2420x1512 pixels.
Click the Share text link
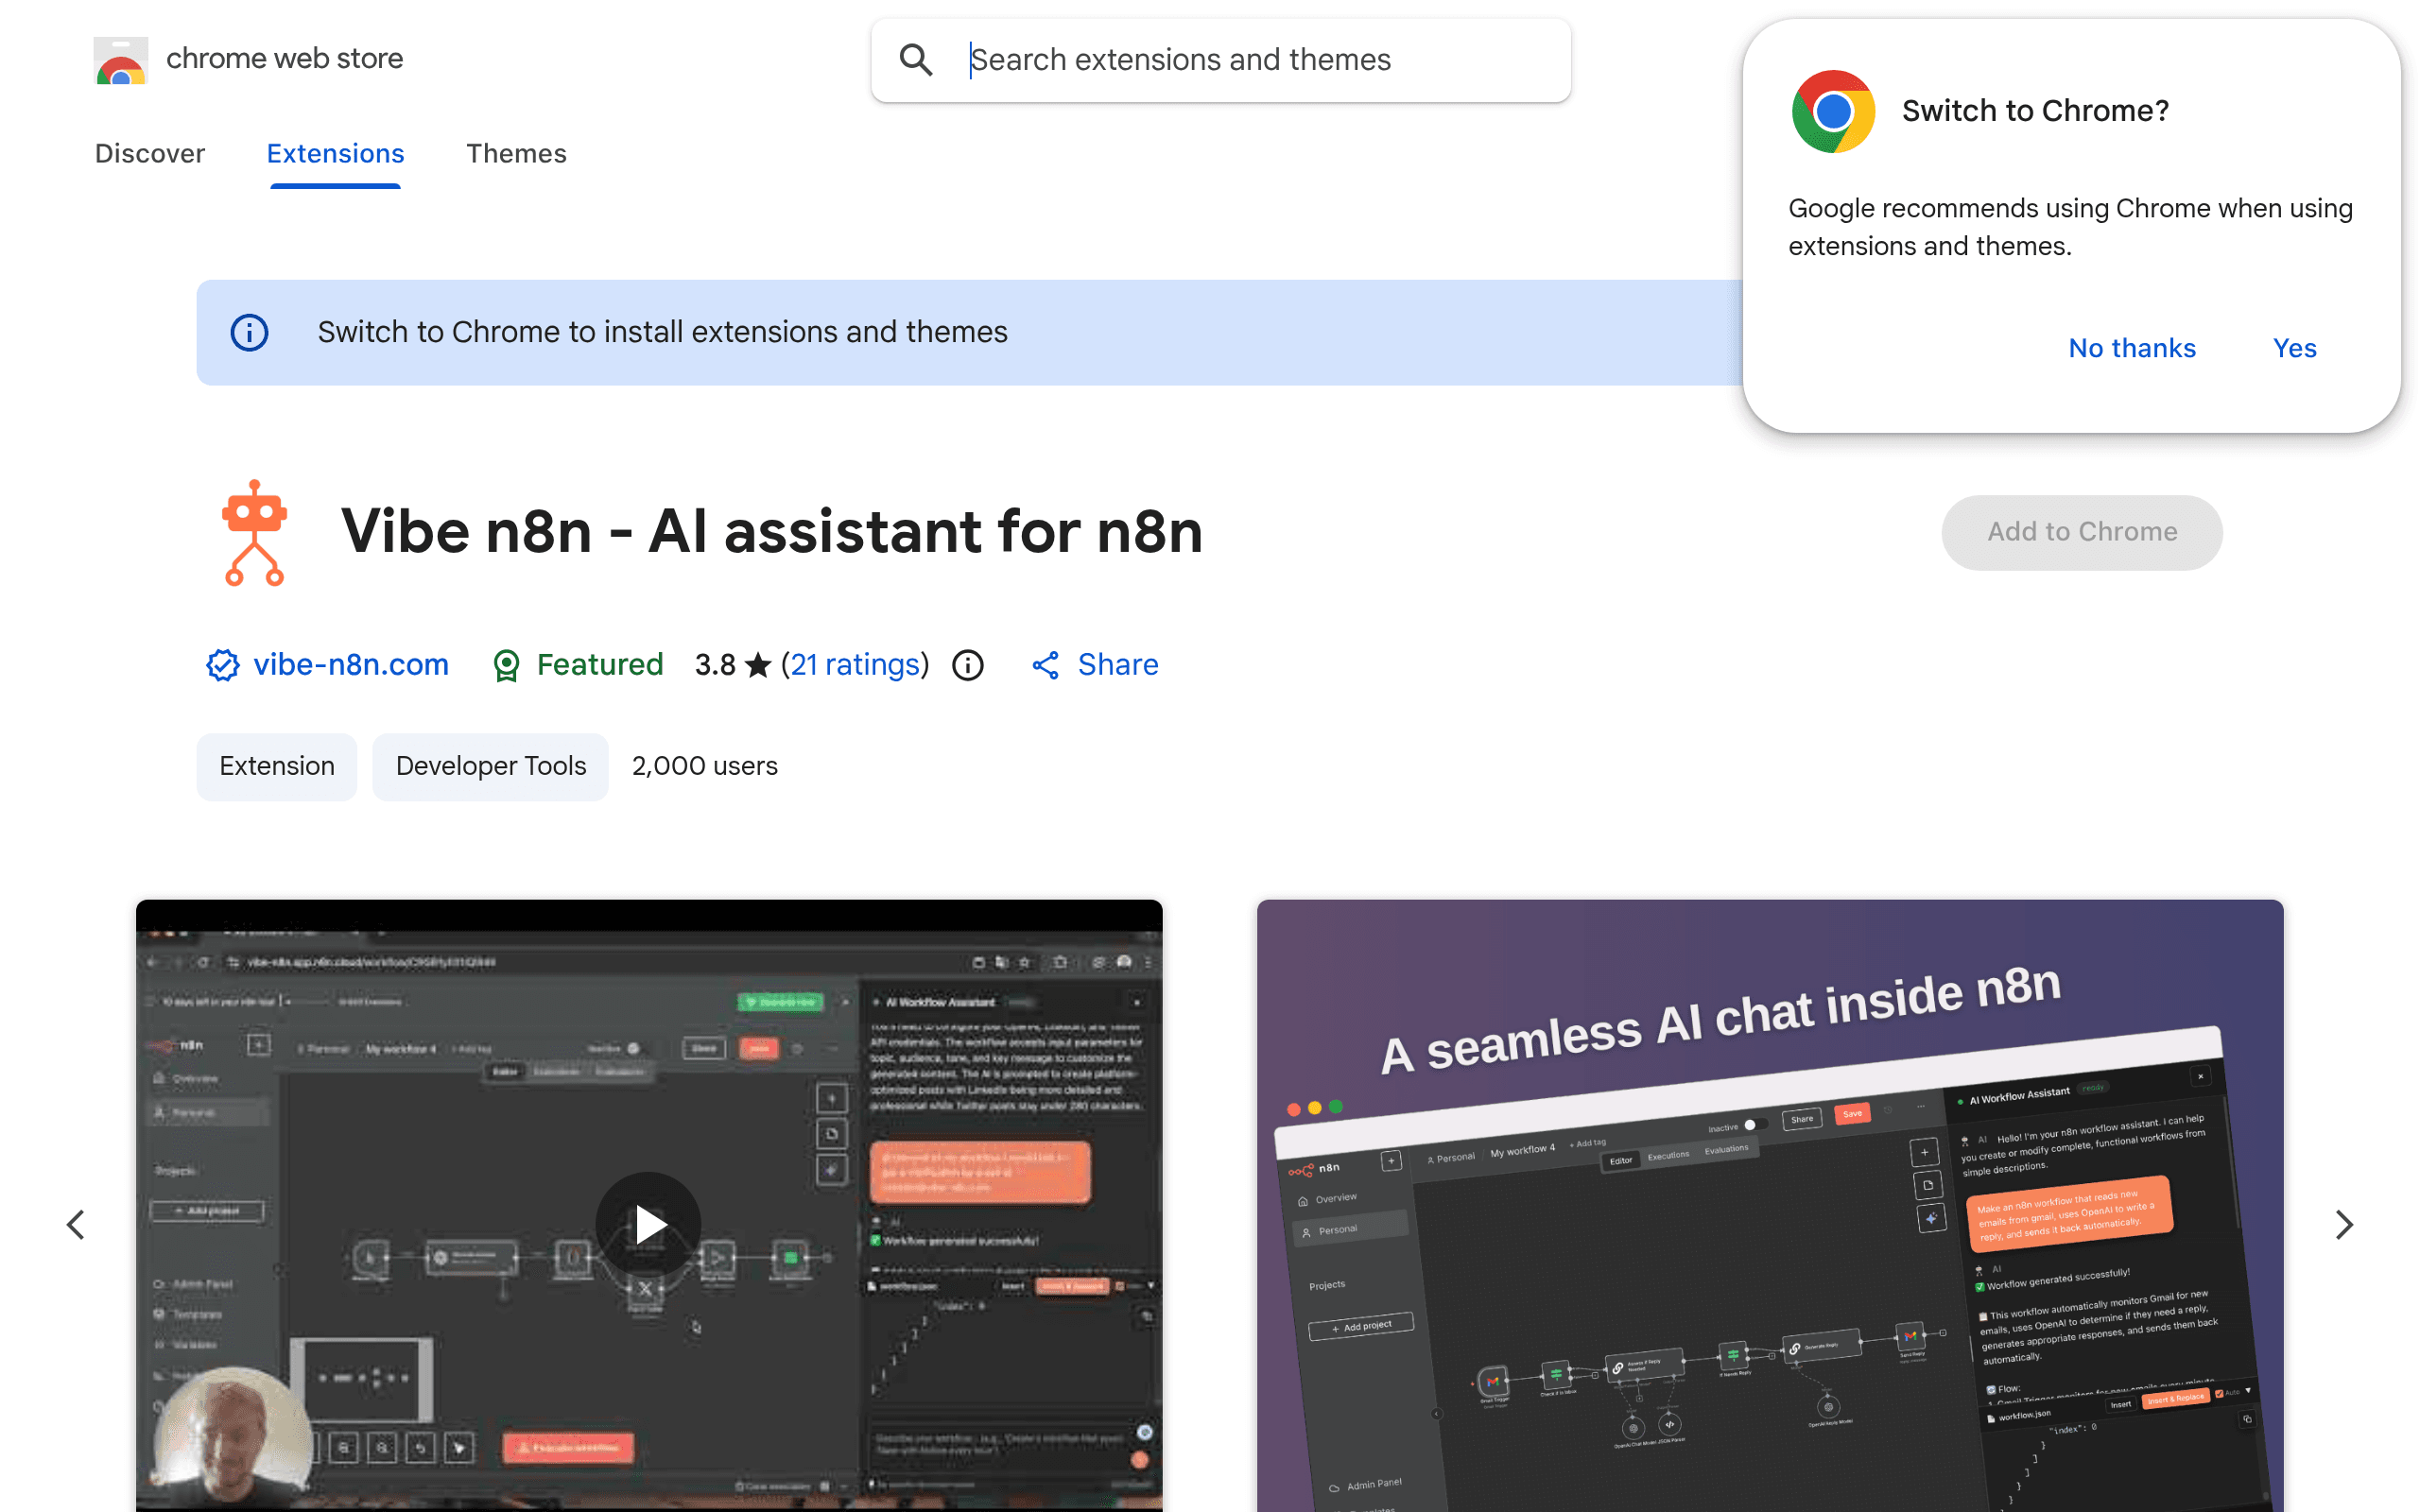point(1118,665)
